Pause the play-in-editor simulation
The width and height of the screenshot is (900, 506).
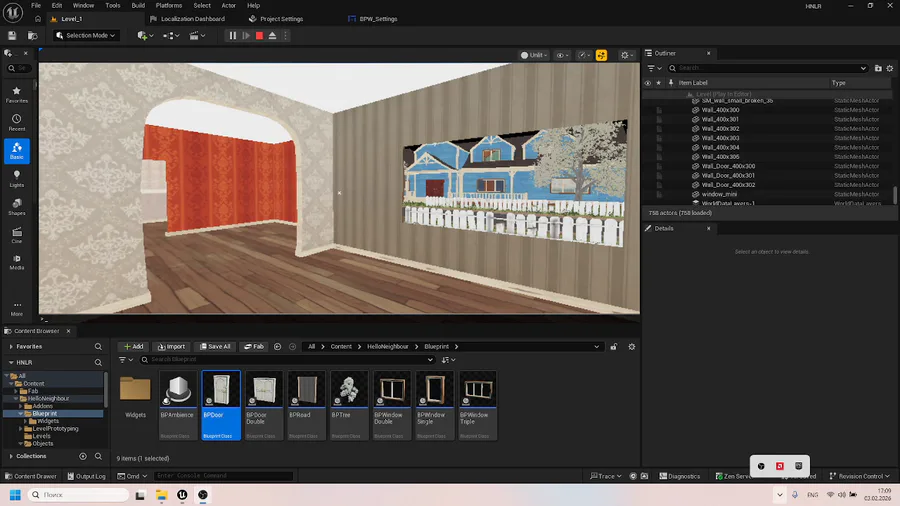click(233, 35)
